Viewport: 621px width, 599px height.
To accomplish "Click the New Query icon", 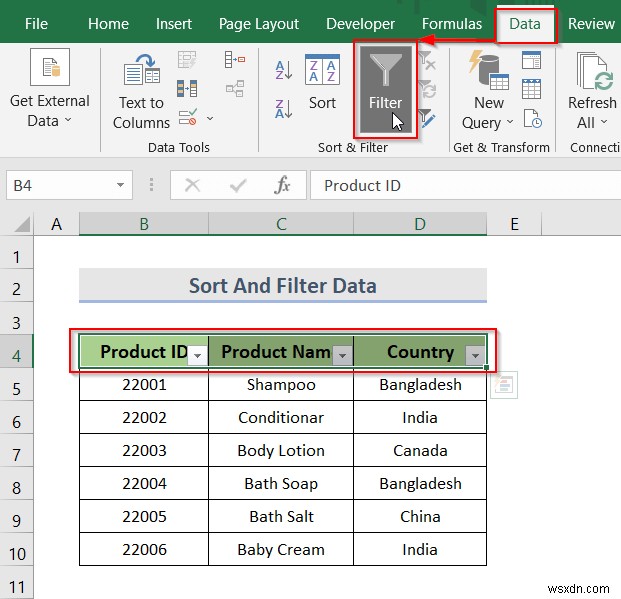I will pos(488,70).
